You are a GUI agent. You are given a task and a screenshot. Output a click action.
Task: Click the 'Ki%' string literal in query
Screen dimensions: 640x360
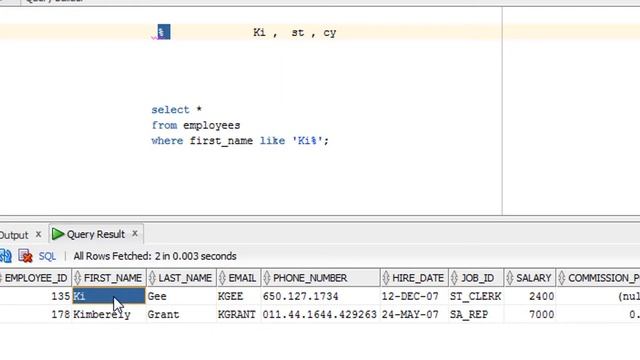pos(307,141)
